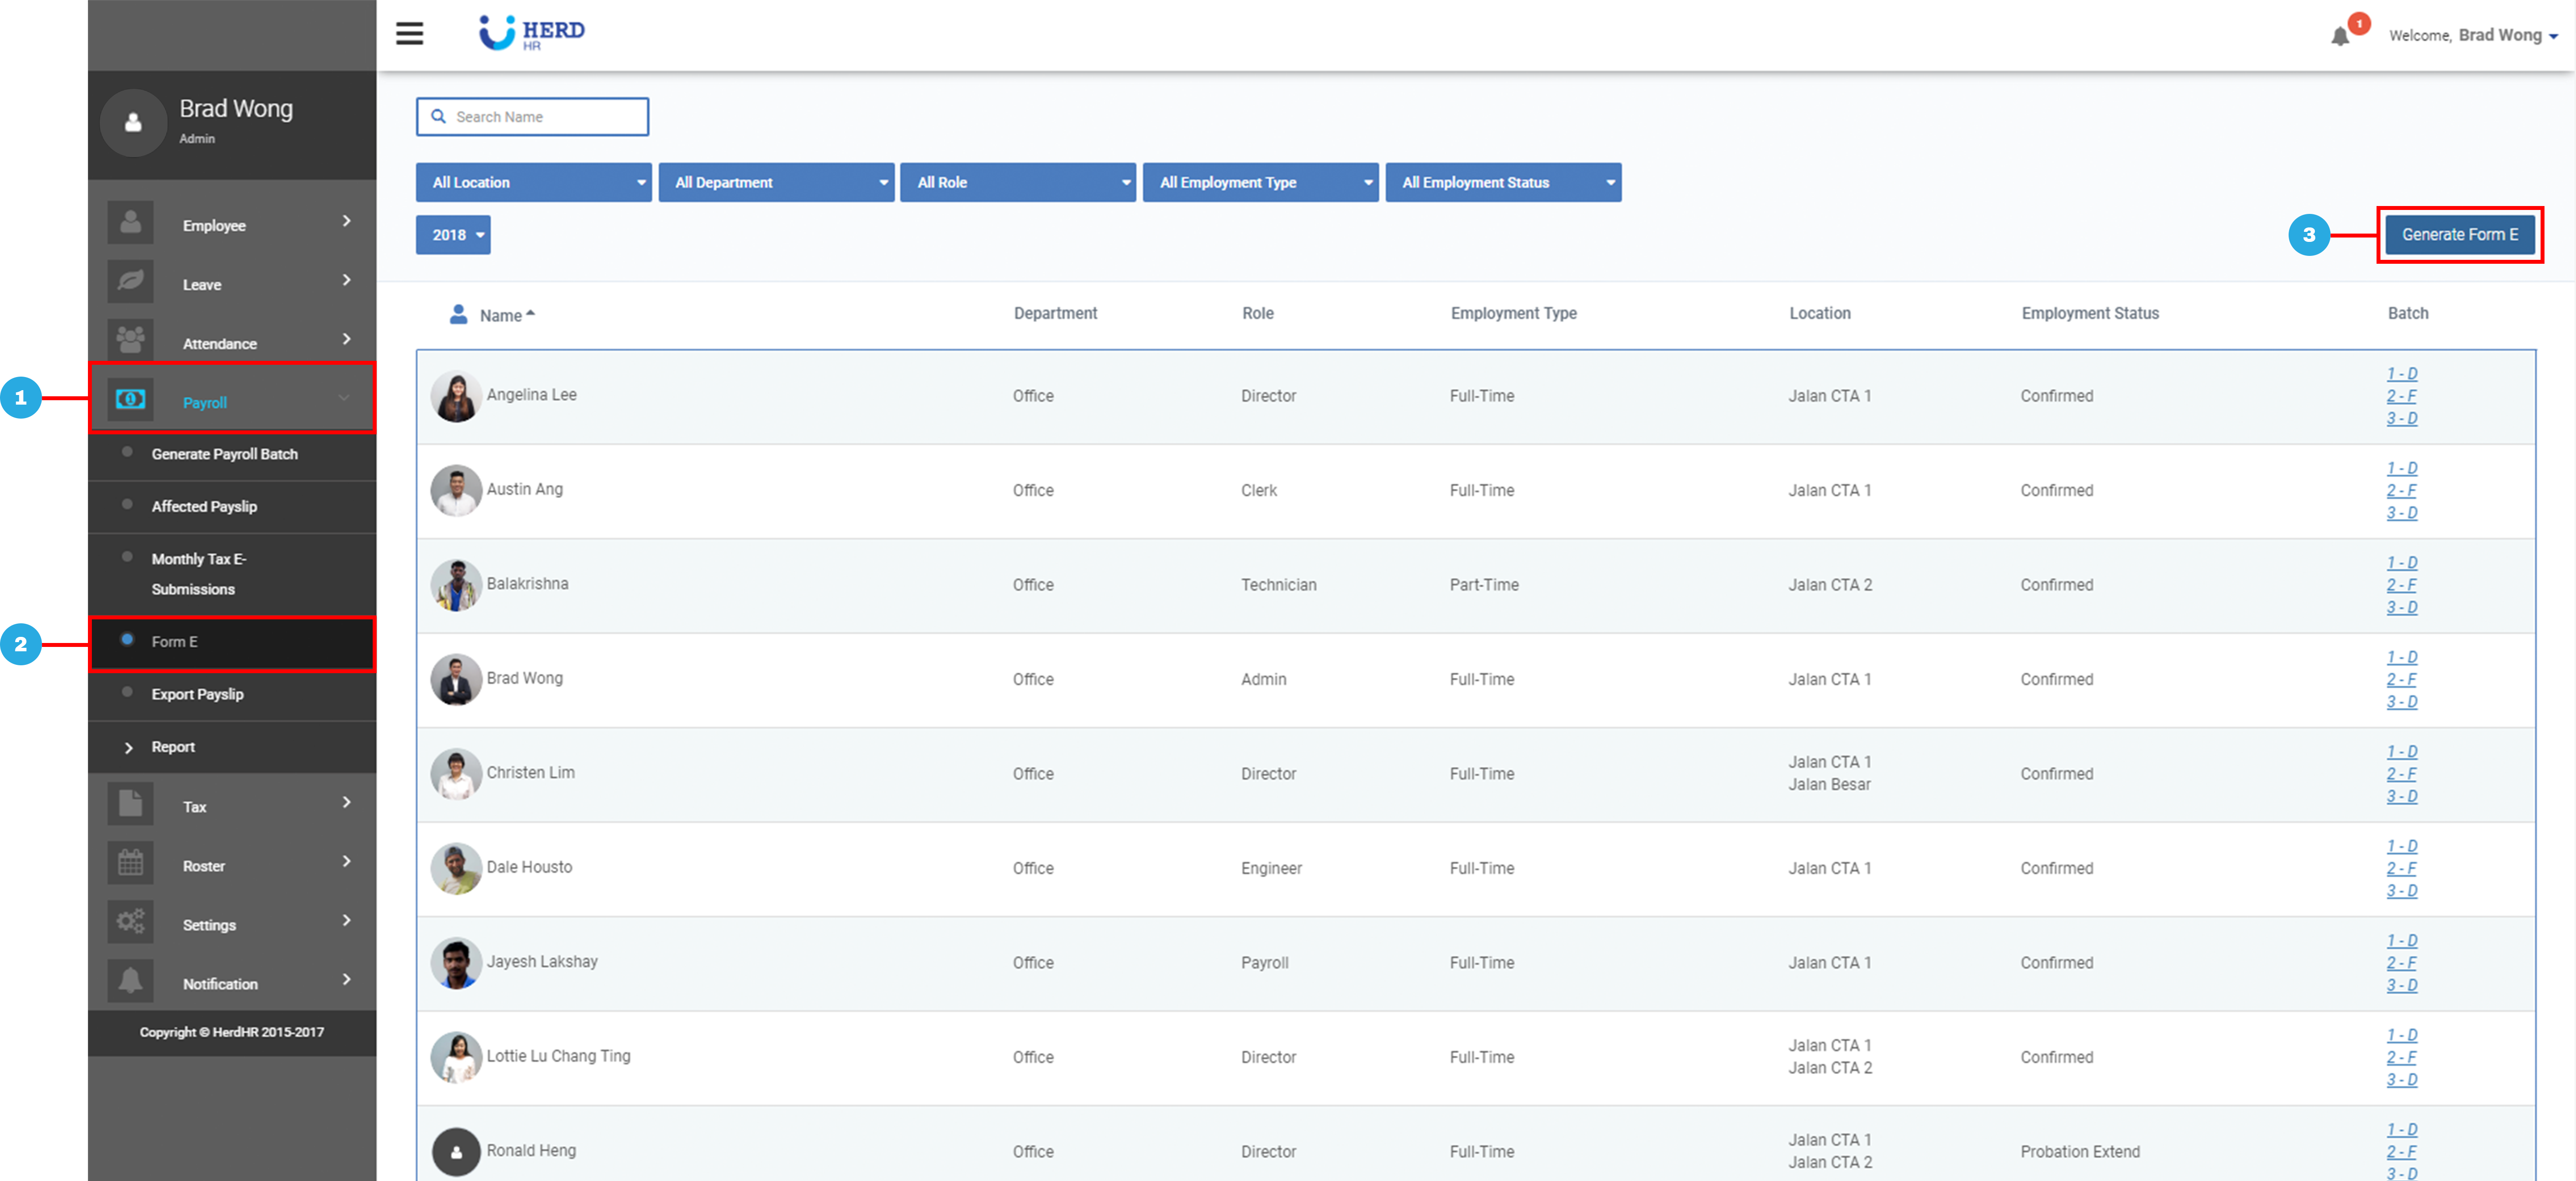Select the Form E radio bullet

click(x=127, y=640)
